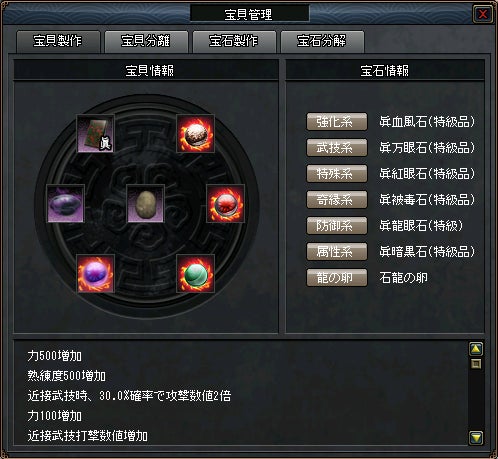Click the white-brown flaming gem icon
The width and height of the screenshot is (498, 459).
click(195, 134)
